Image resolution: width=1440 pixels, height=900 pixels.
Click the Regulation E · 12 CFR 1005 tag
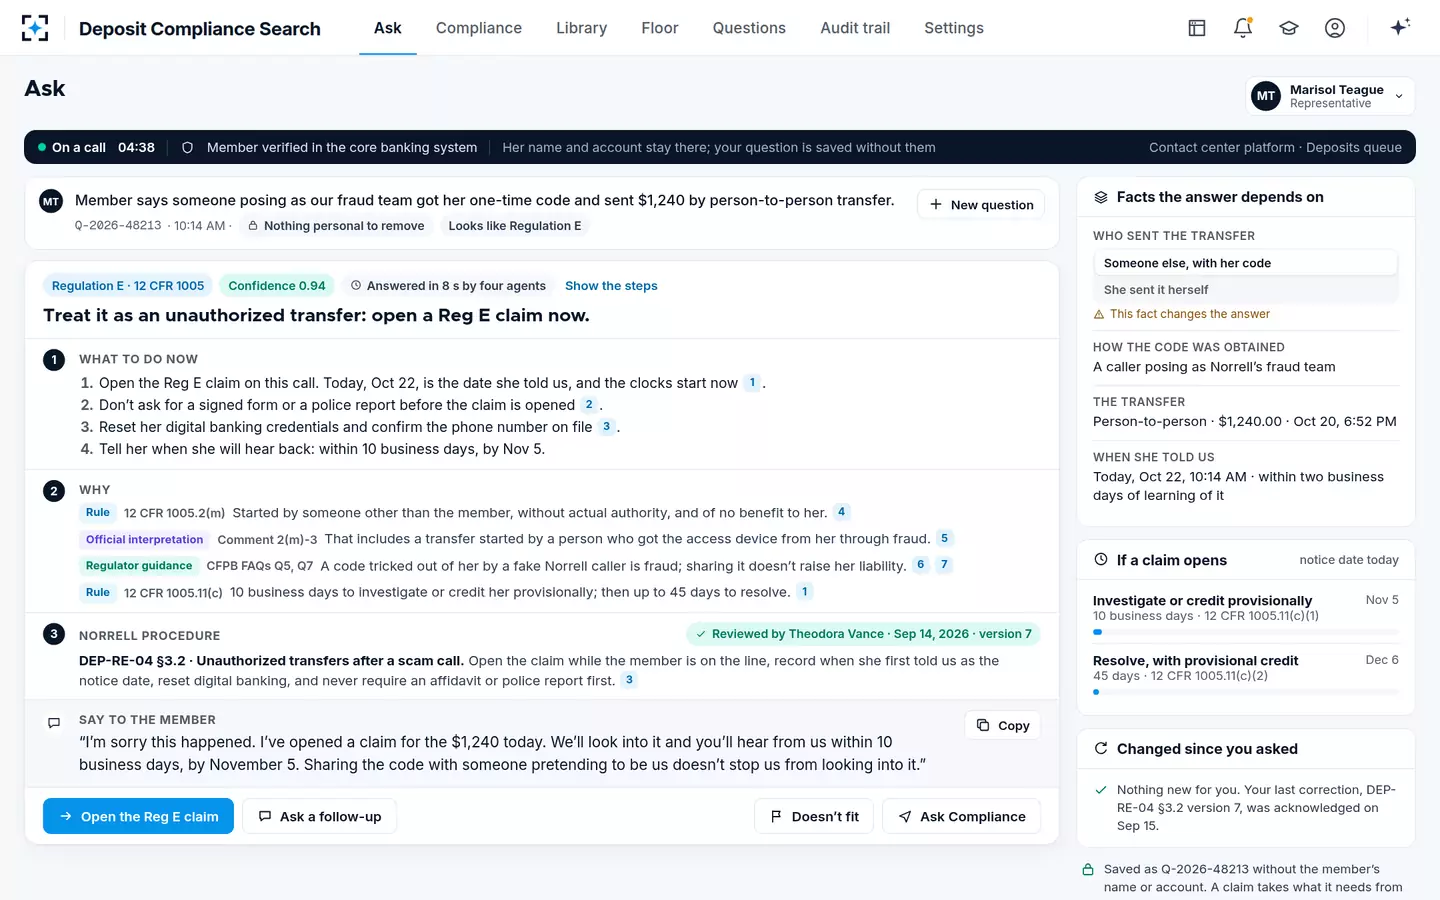tap(128, 286)
